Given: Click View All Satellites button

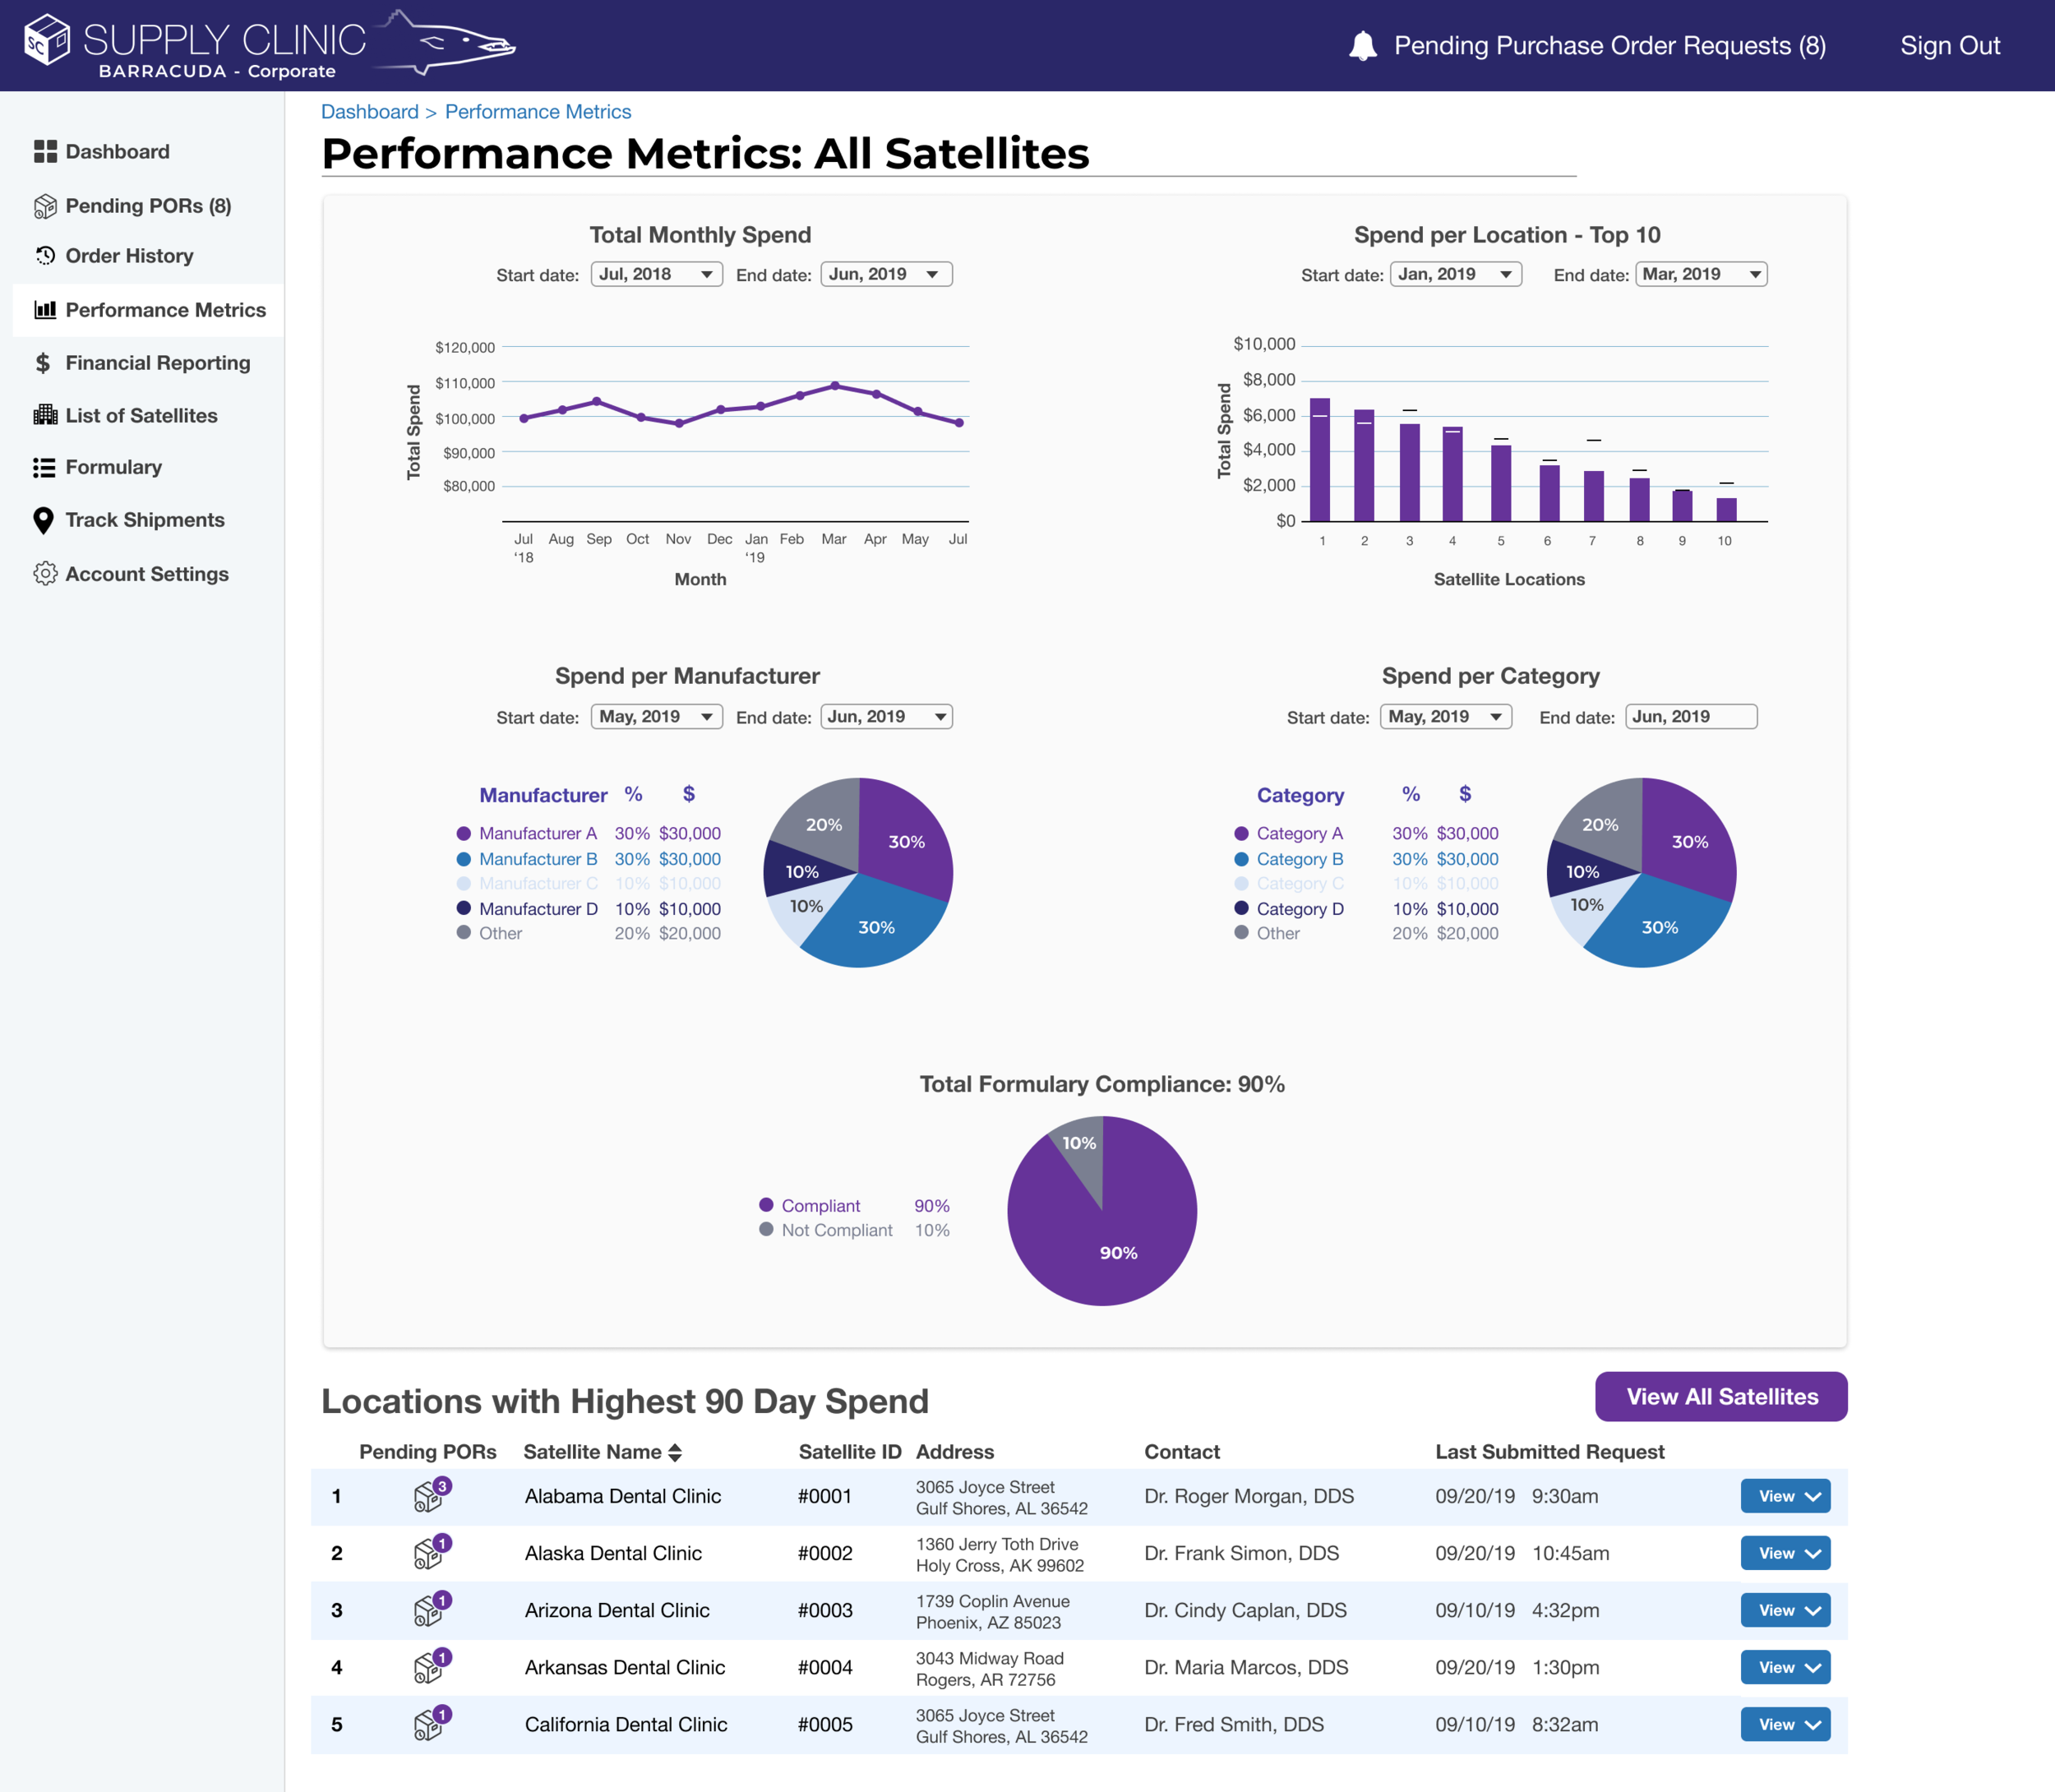Looking at the screenshot, I should [1721, 1397].
